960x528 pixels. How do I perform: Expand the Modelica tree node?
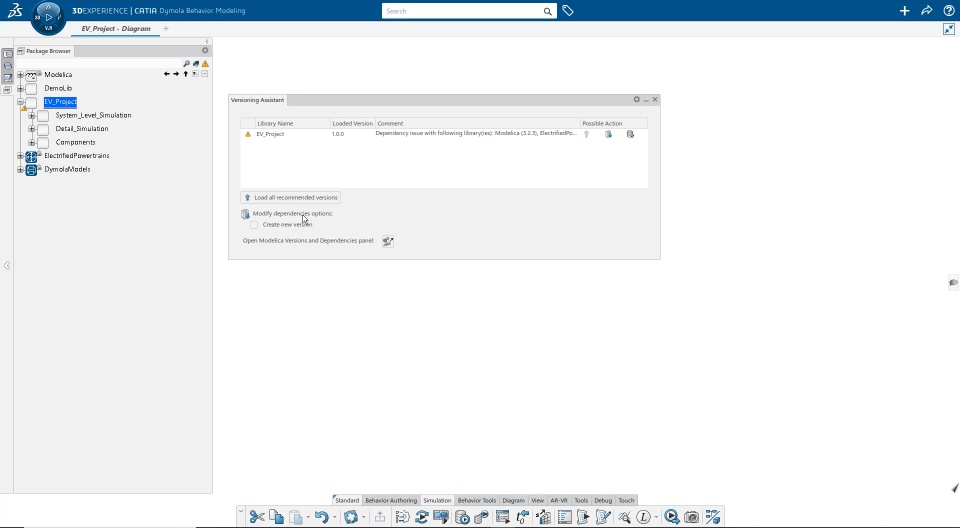pos(20,75)
